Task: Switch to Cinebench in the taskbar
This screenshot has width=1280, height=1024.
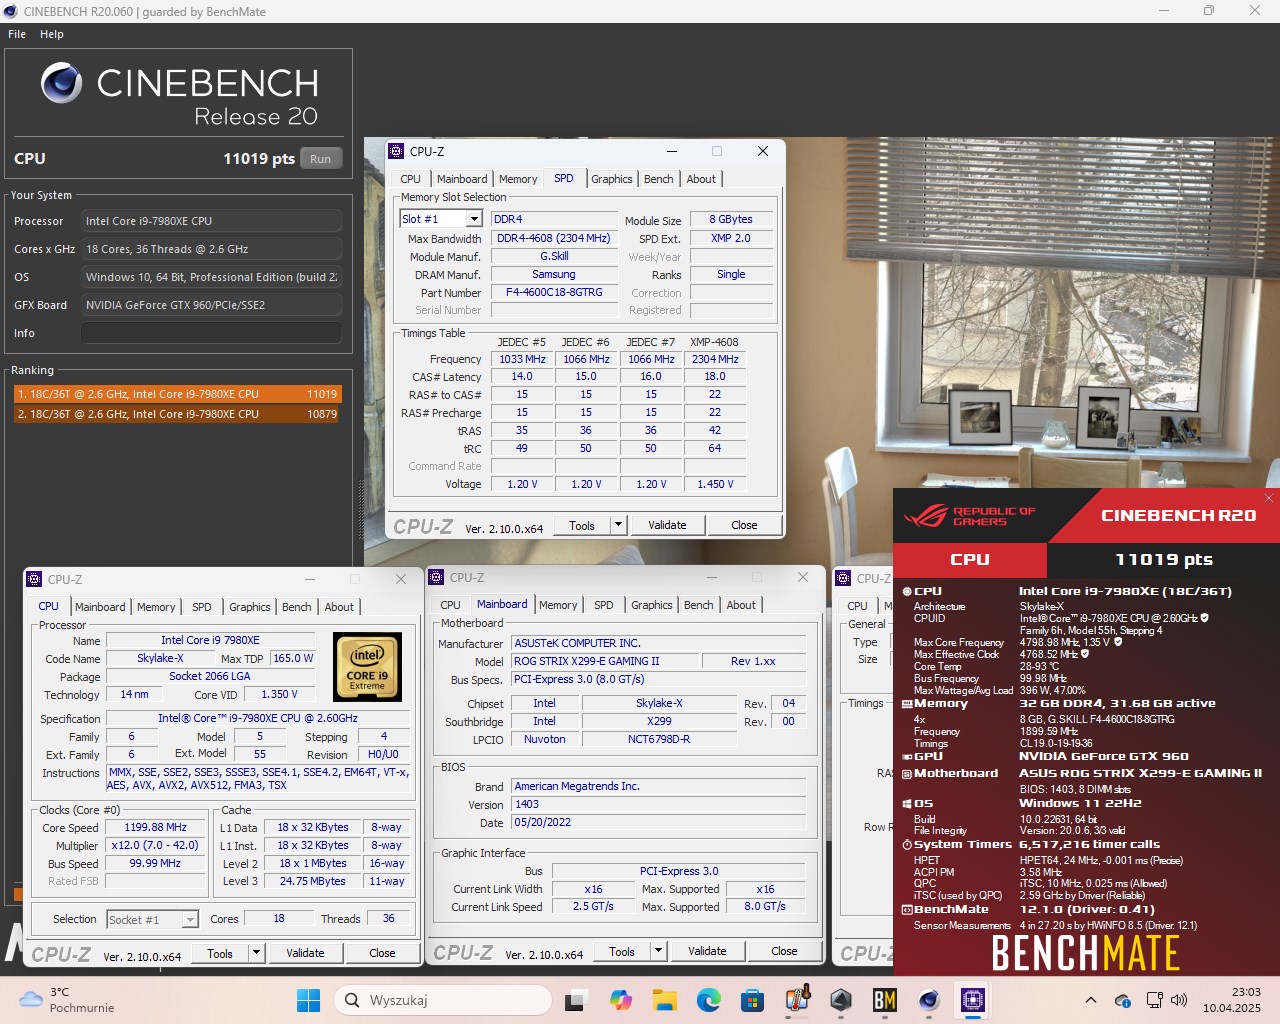Action: coord(929,1000)
